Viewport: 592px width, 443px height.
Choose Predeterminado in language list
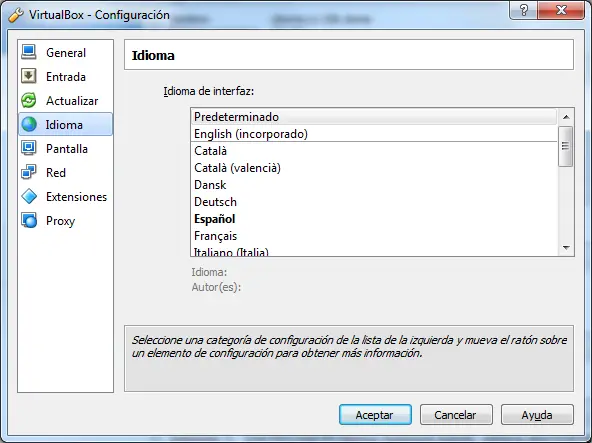(374, 117)
